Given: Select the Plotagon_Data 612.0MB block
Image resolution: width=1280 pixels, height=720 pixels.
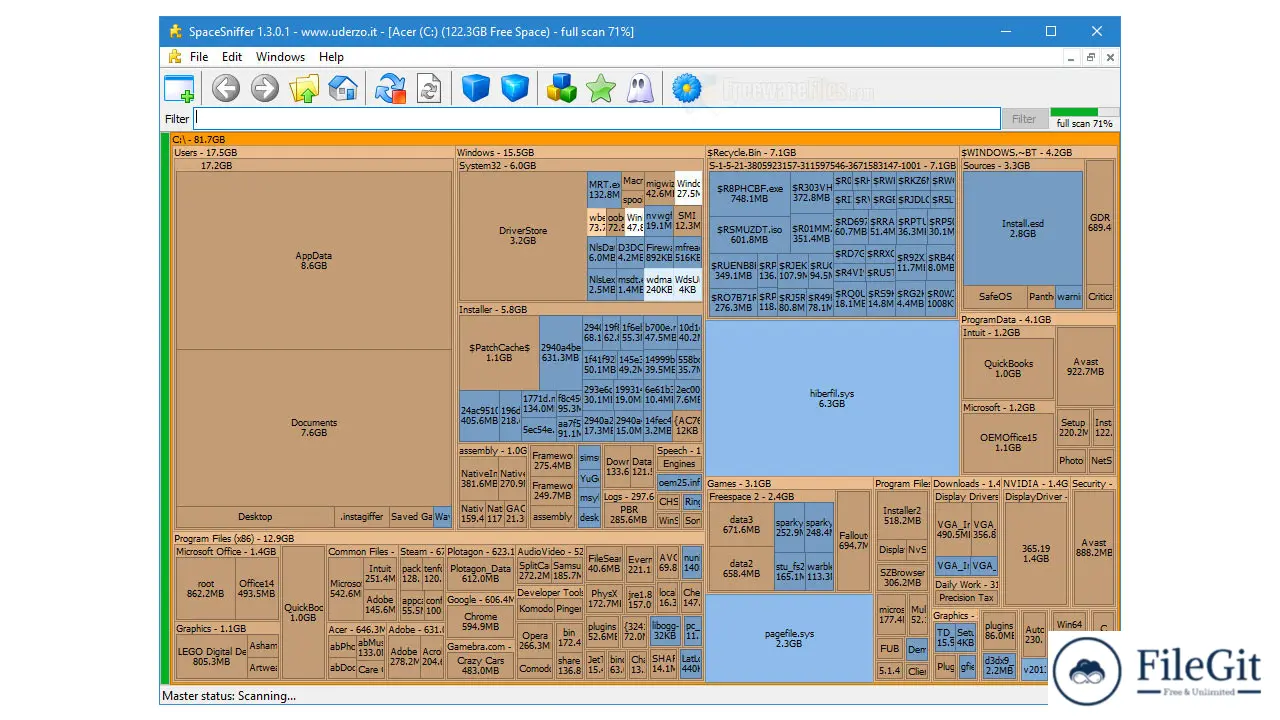Looking at the screenshot, I should point(480,574).
